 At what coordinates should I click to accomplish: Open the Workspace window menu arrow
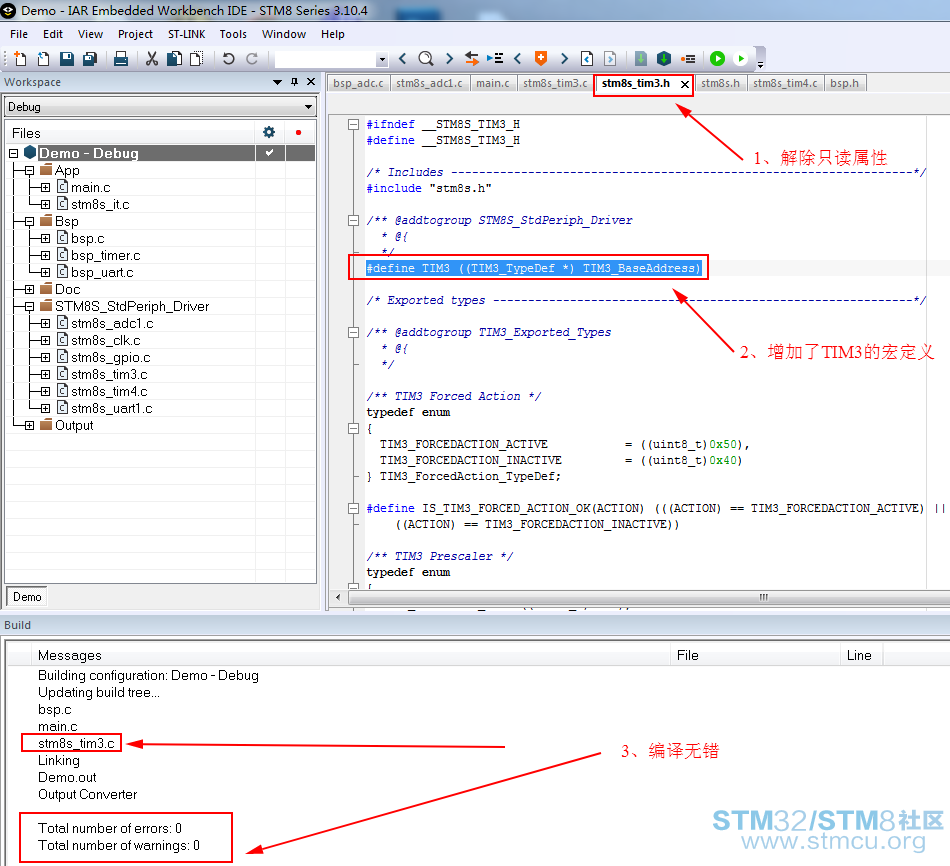pos(277,82)
